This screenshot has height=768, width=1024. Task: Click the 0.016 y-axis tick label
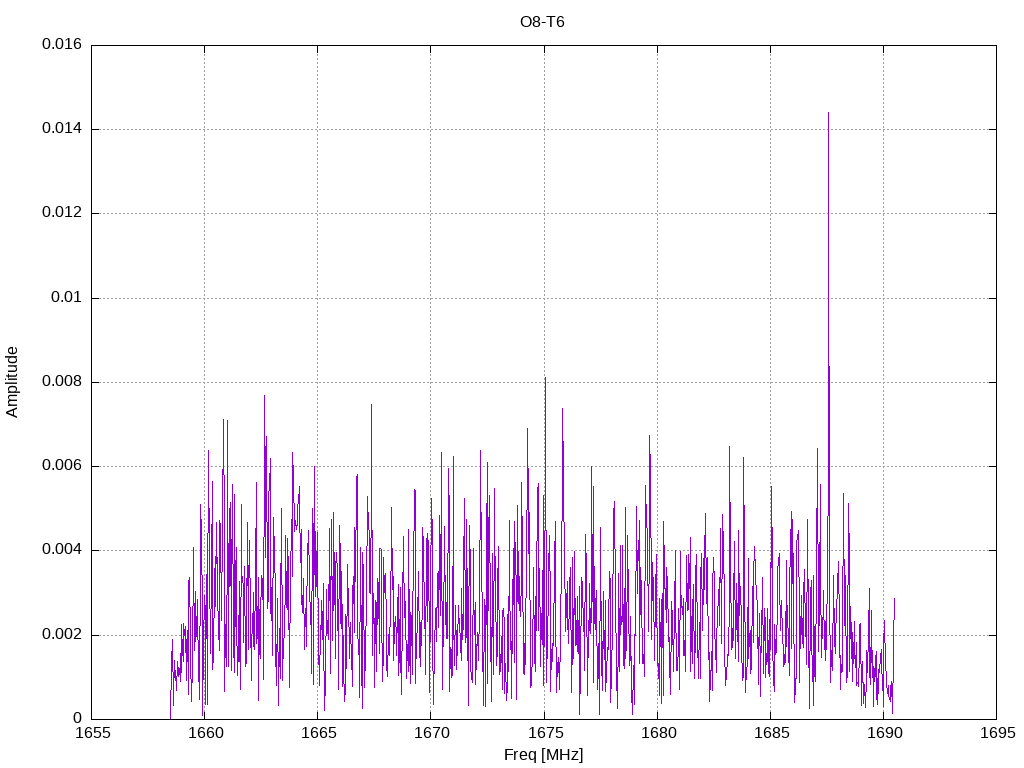(62, 44)
